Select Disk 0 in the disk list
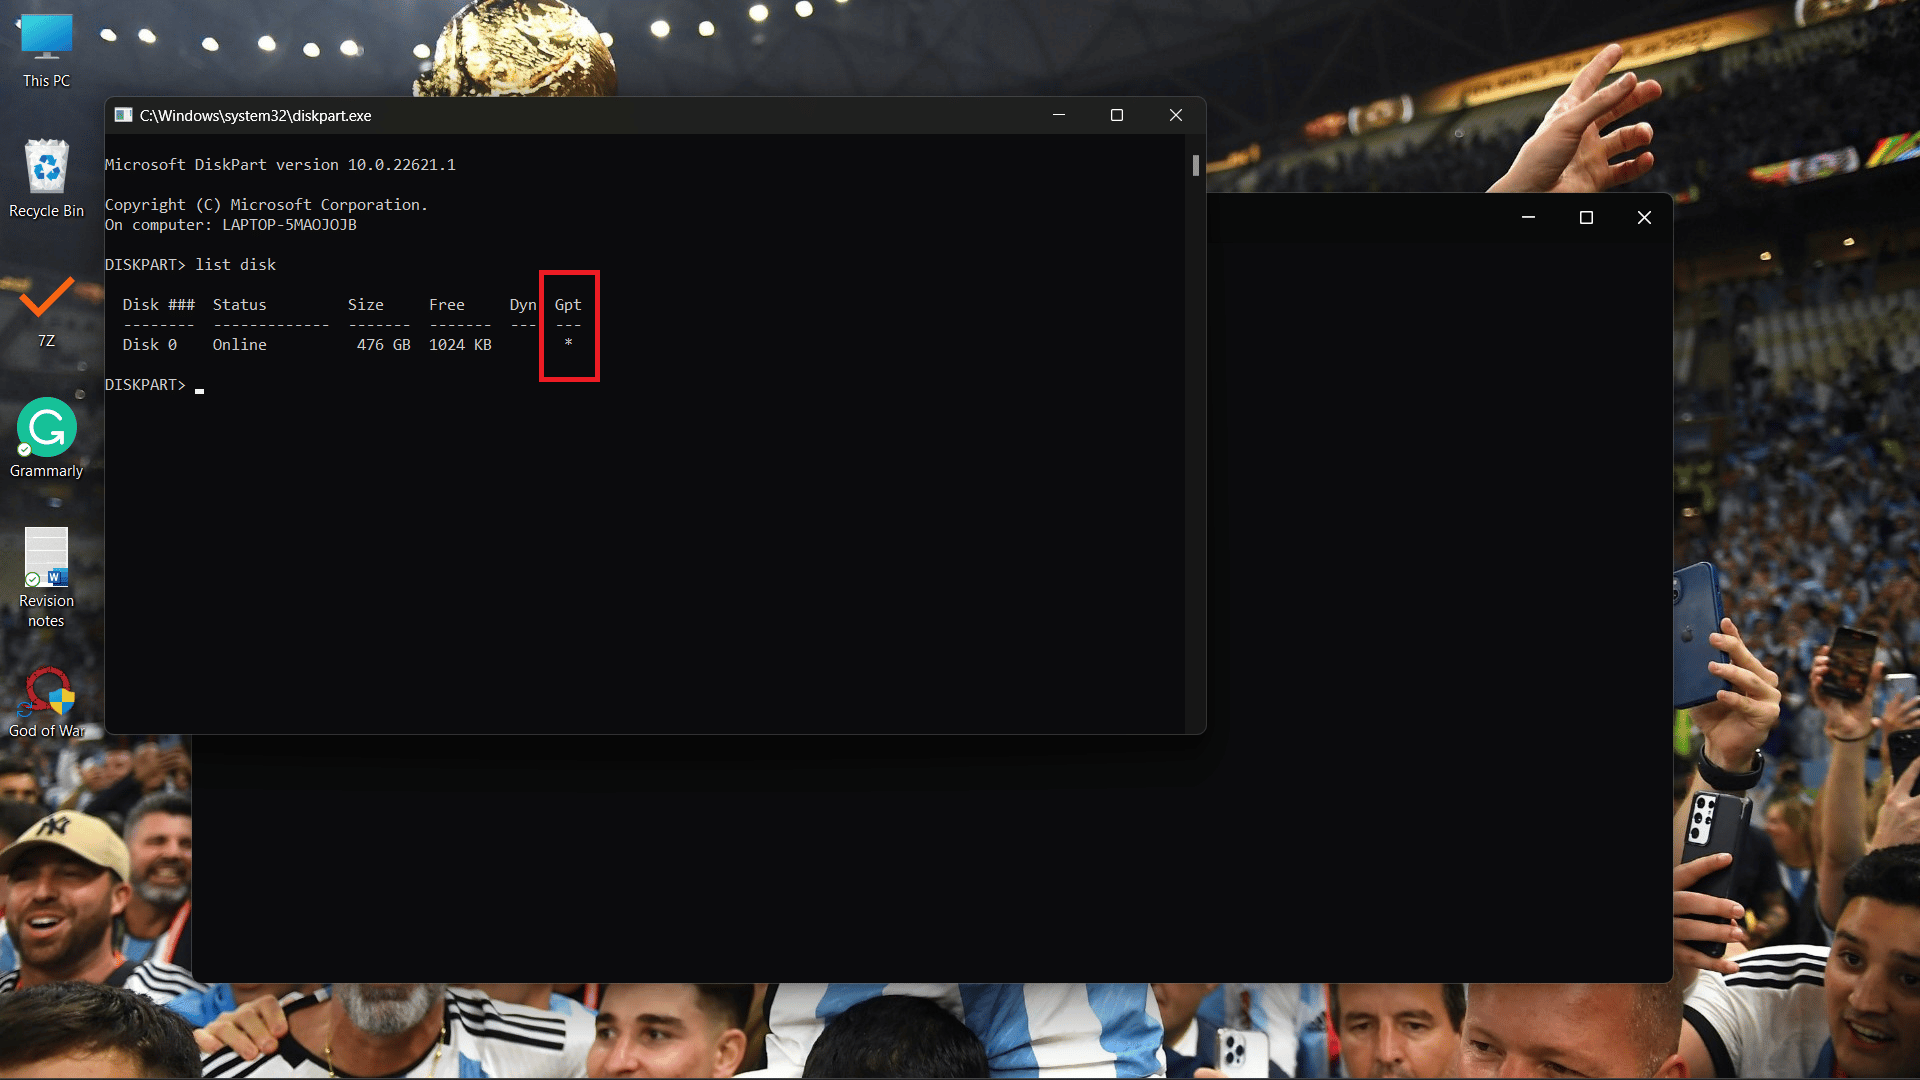 pos(150,344)
